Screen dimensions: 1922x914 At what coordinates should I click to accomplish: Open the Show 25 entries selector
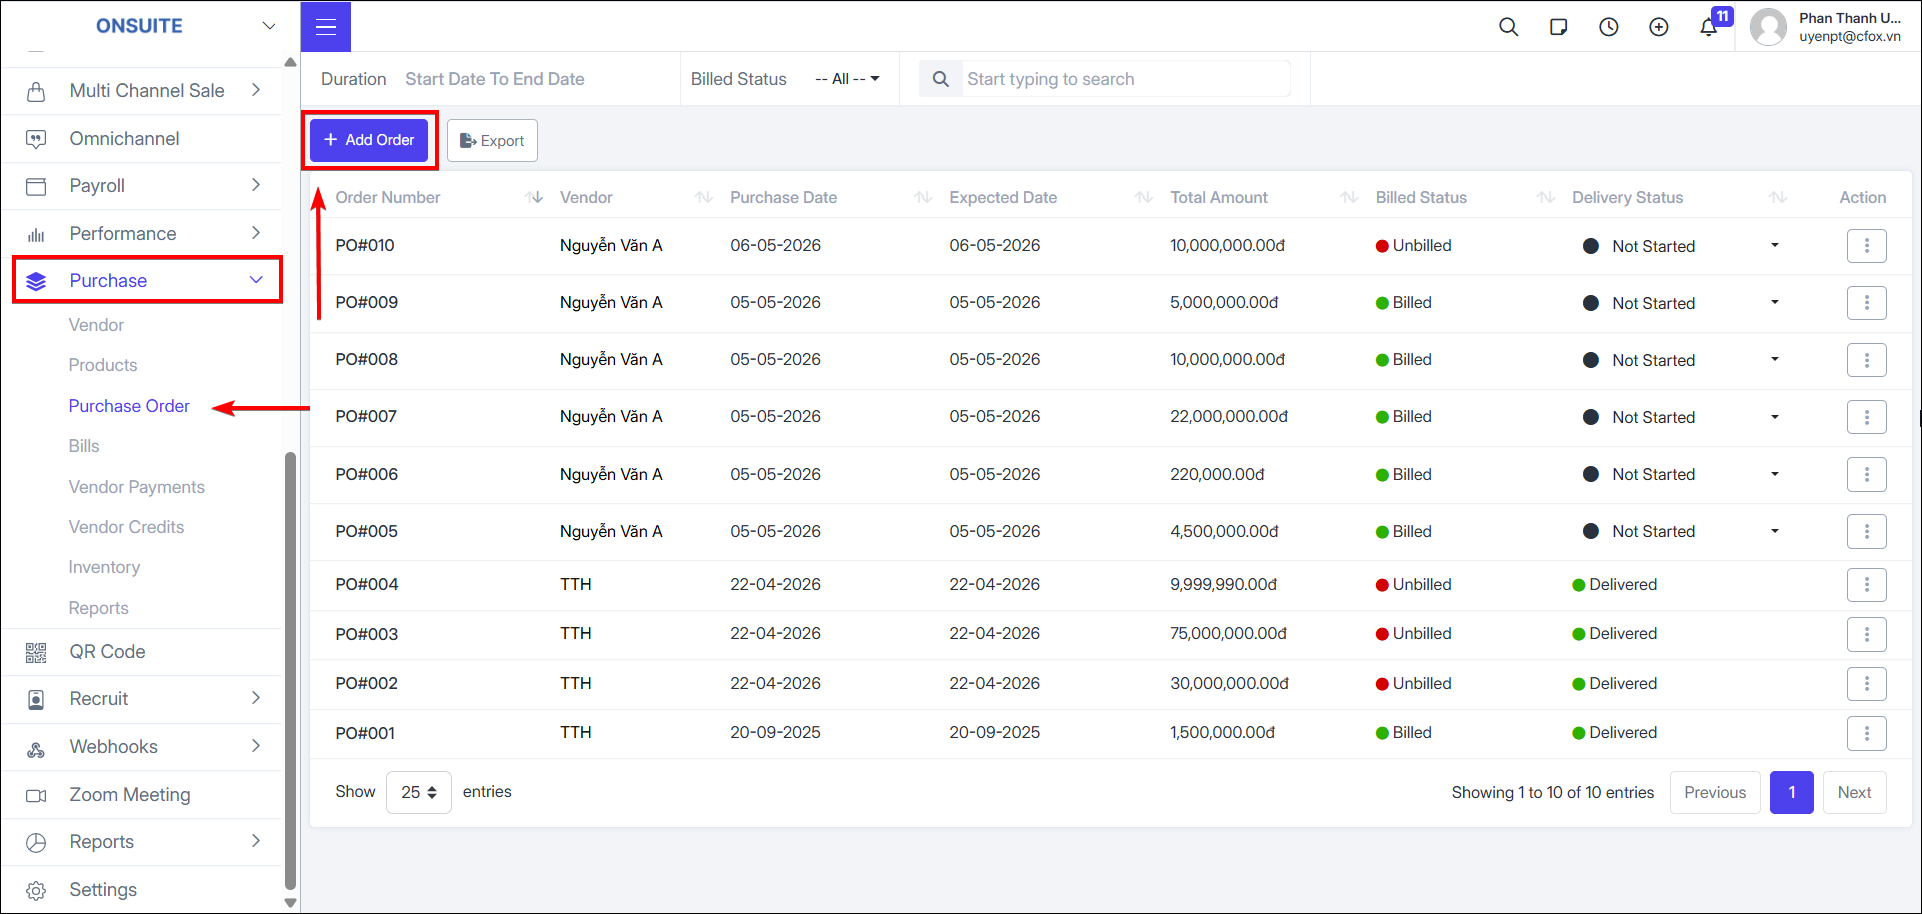[x=419, y=793]
